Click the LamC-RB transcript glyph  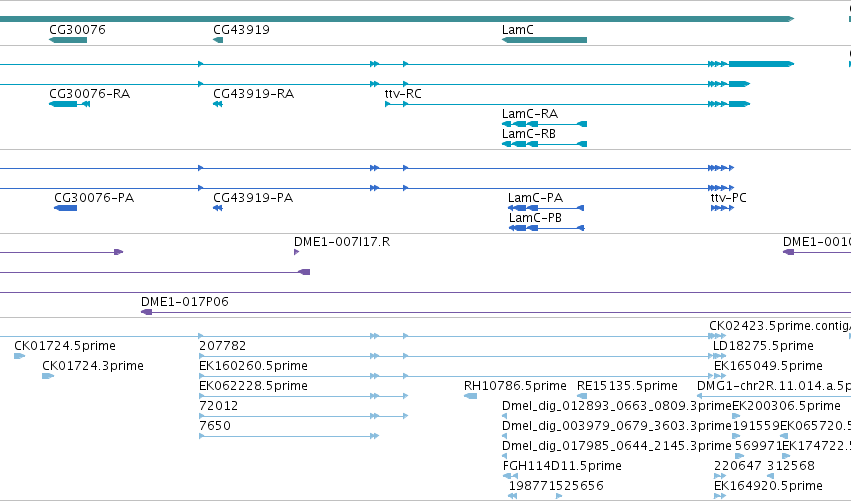coord(544,144)
